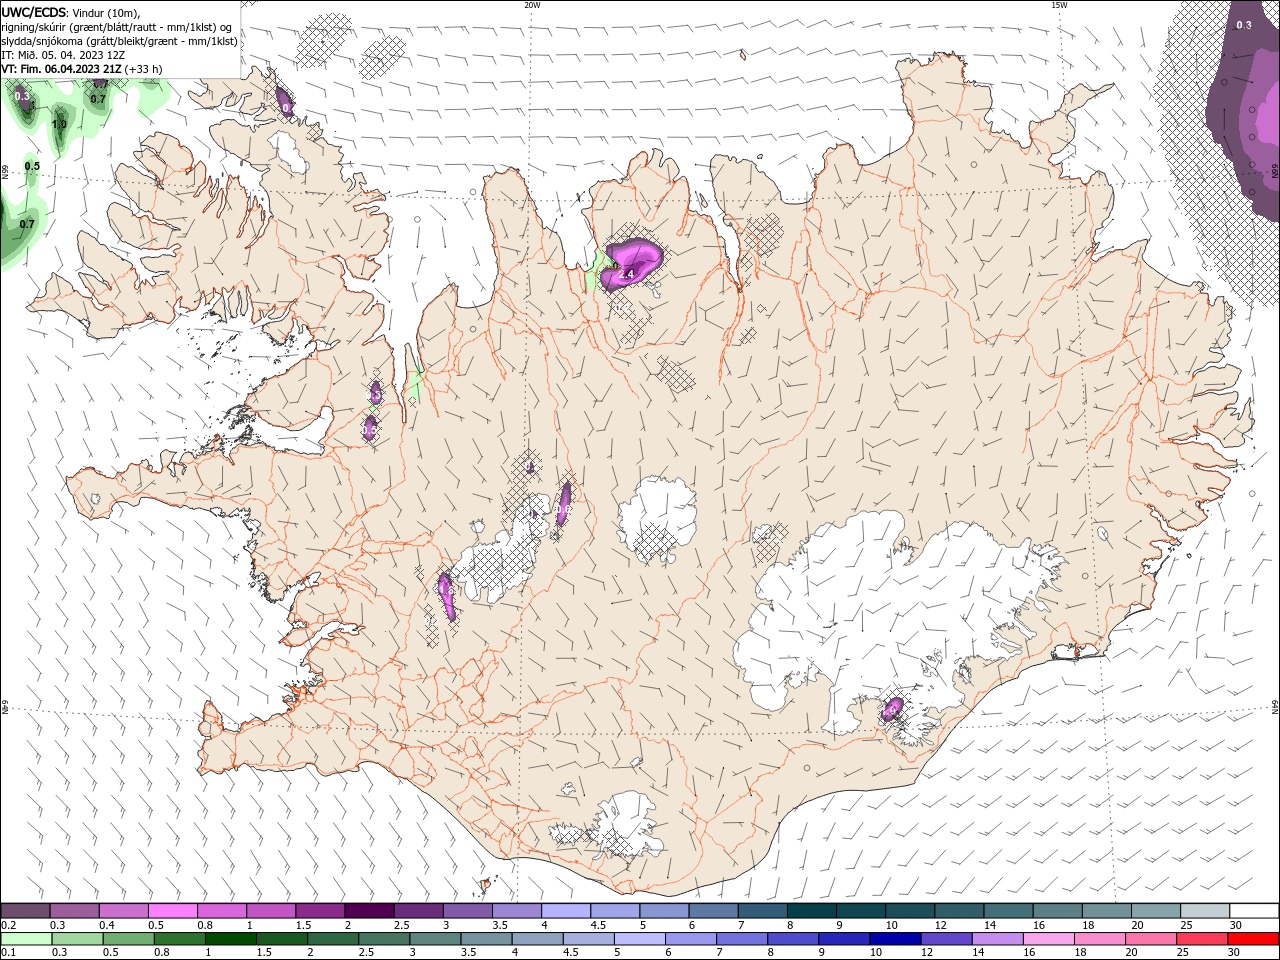1280x960 pixels.
Task: Select the darkest purple 2 mm snow swatch
Action: pos(369,911)
